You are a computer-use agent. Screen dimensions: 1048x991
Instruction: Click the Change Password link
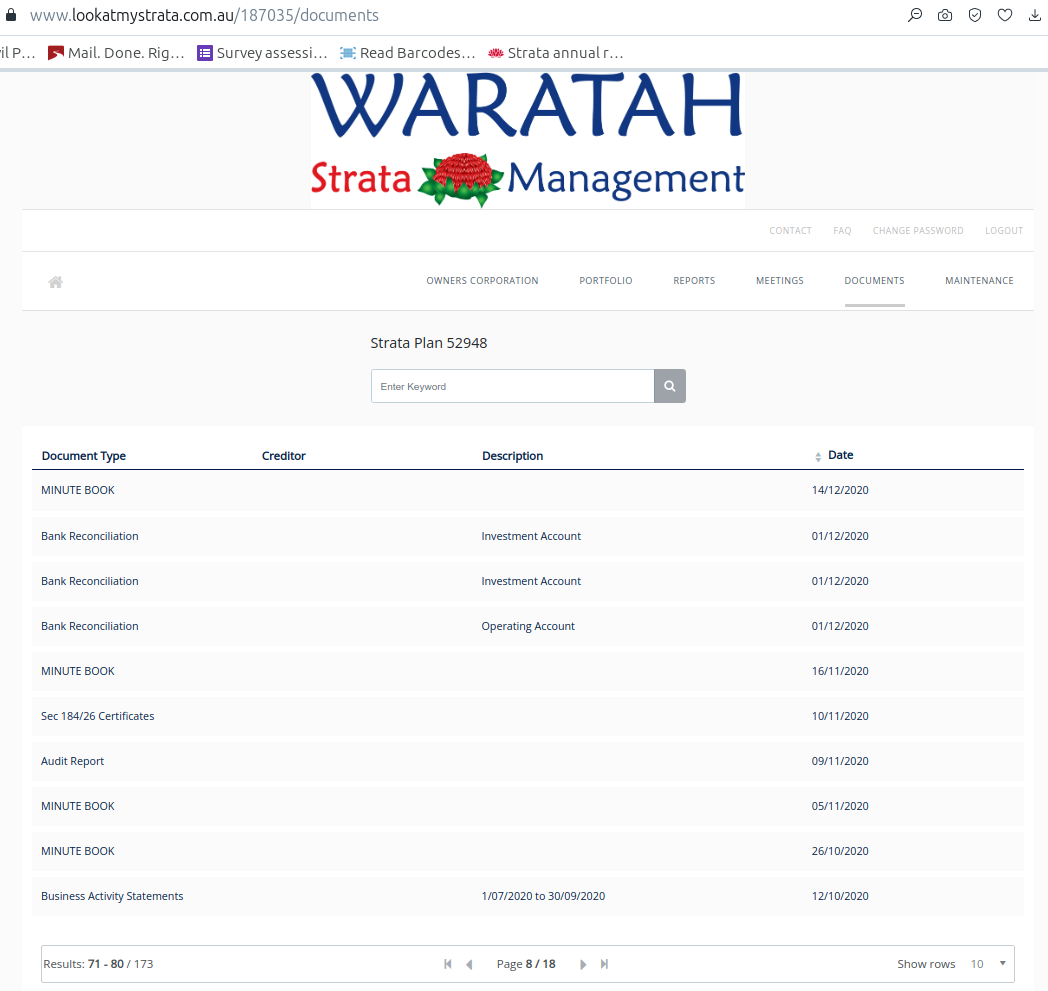(x=917, y=231)
